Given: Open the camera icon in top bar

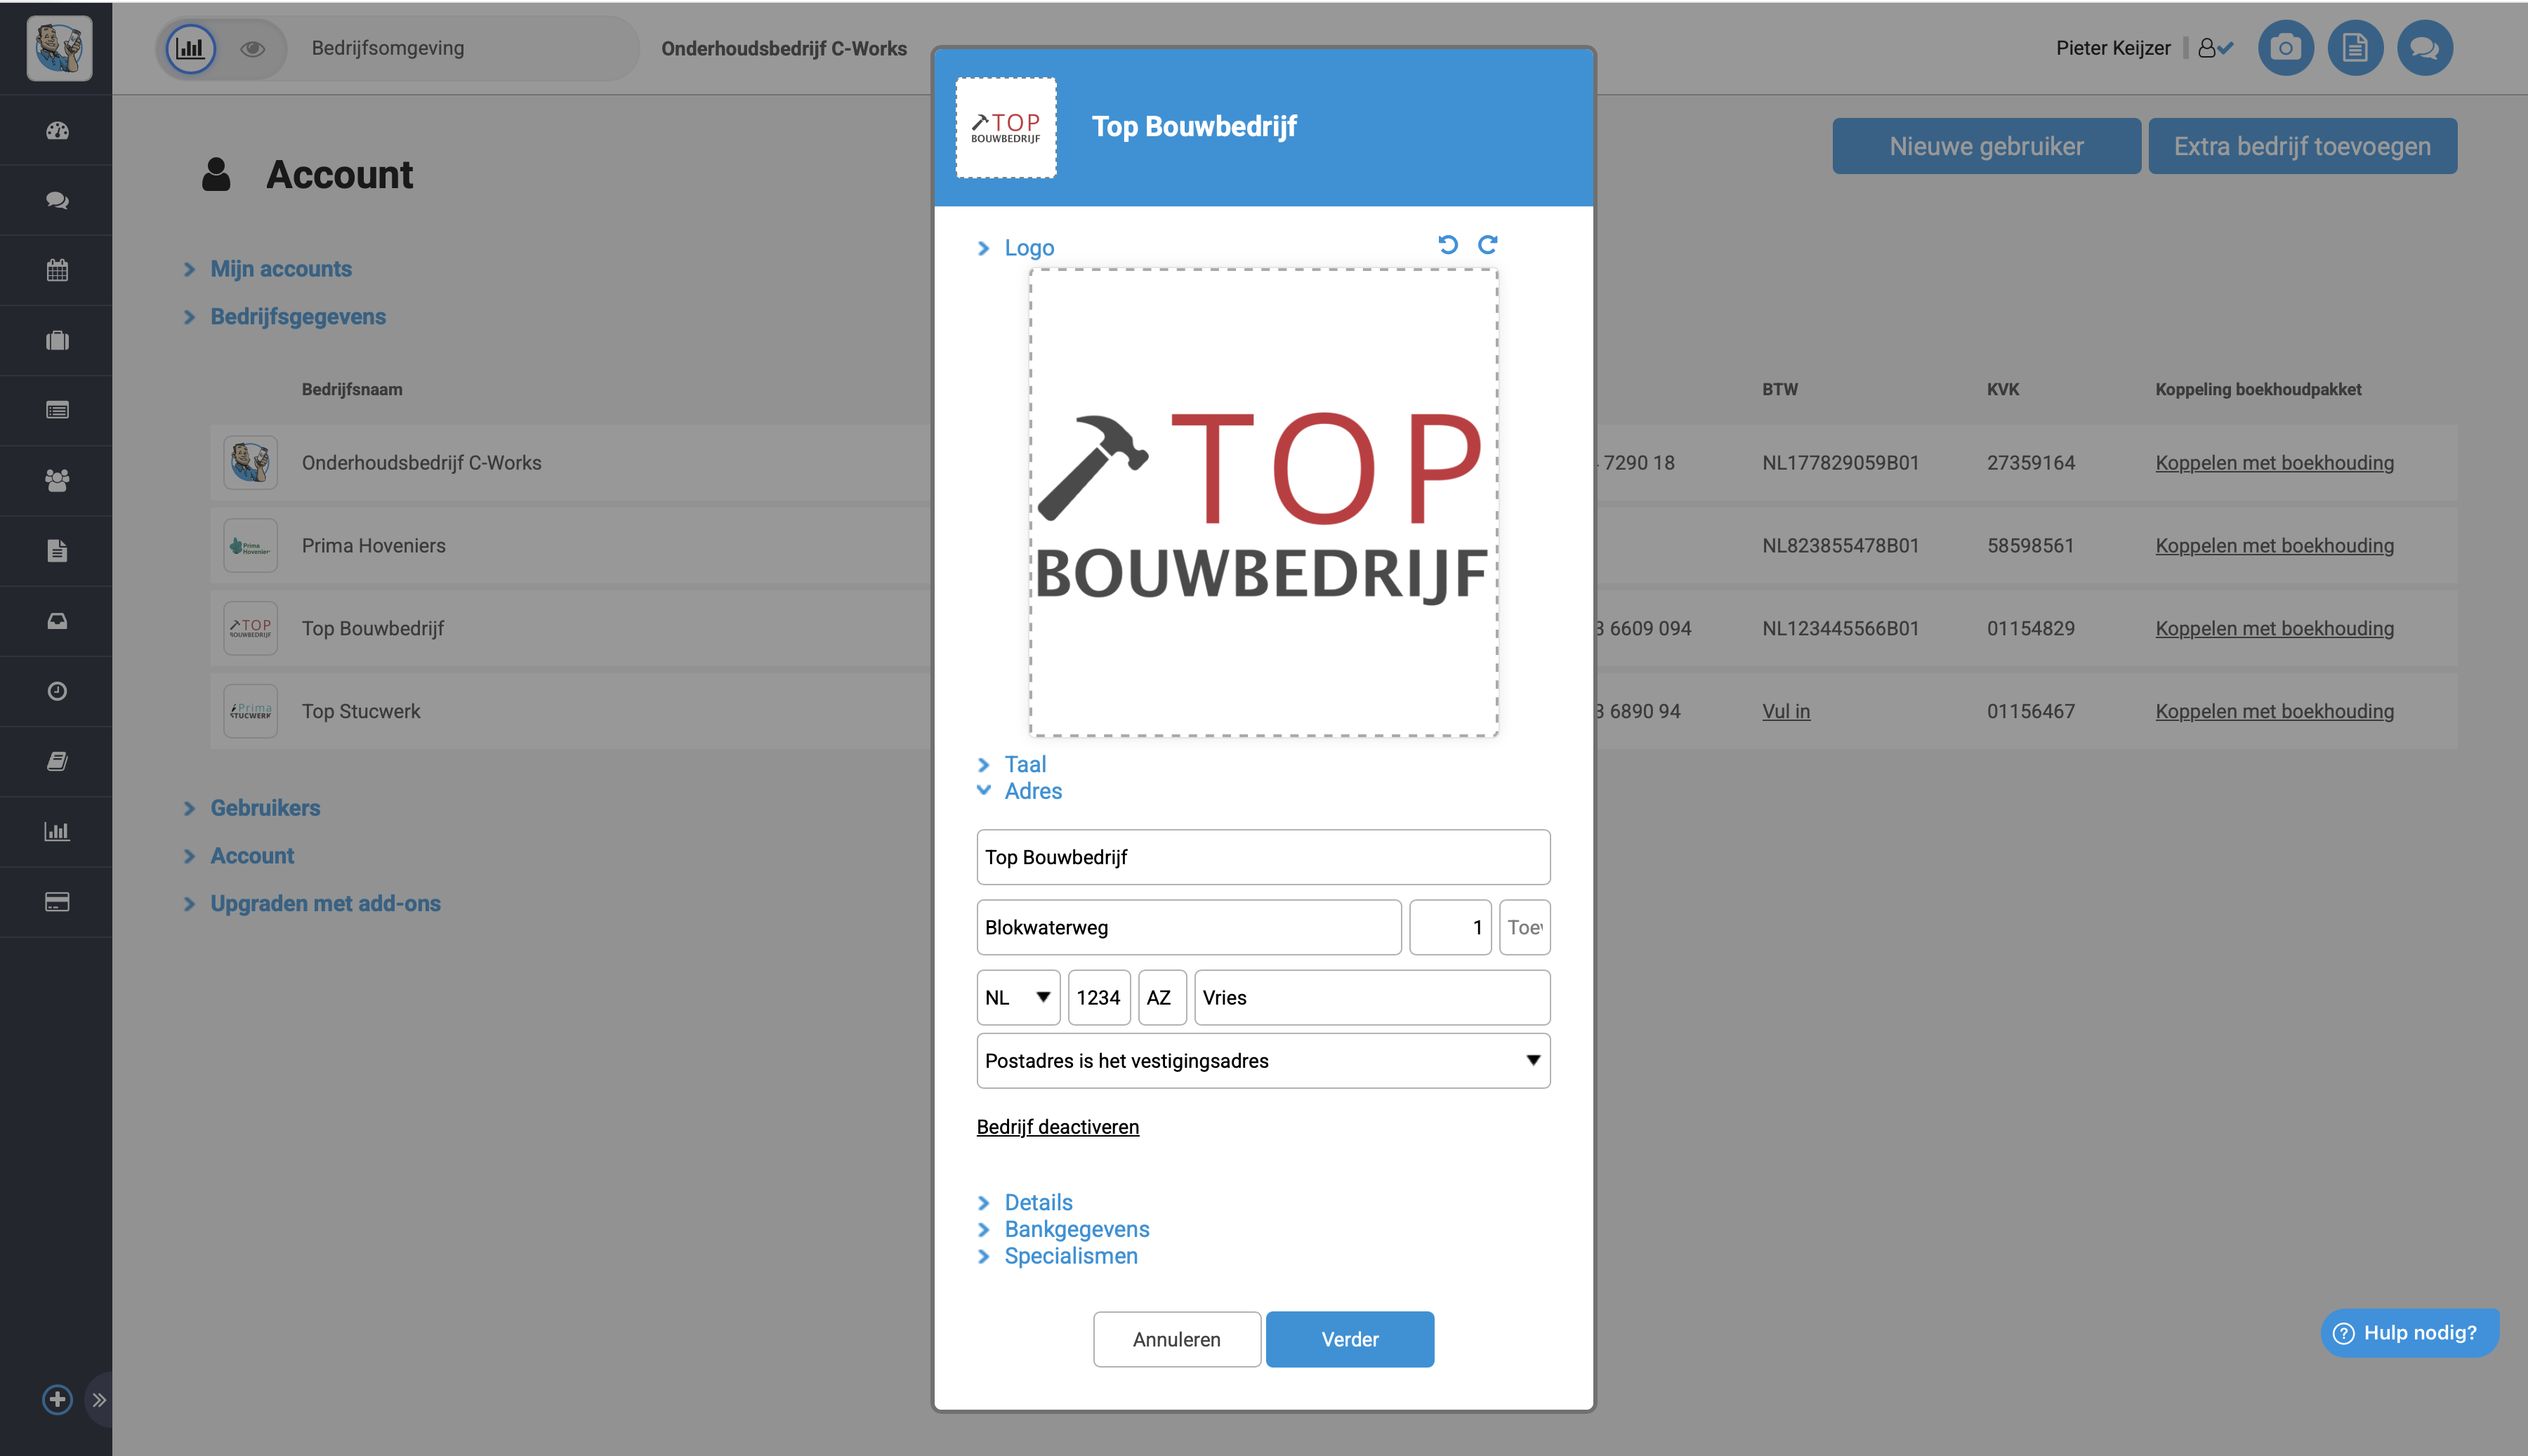Looking at the screenshot, I should 2285,48.
